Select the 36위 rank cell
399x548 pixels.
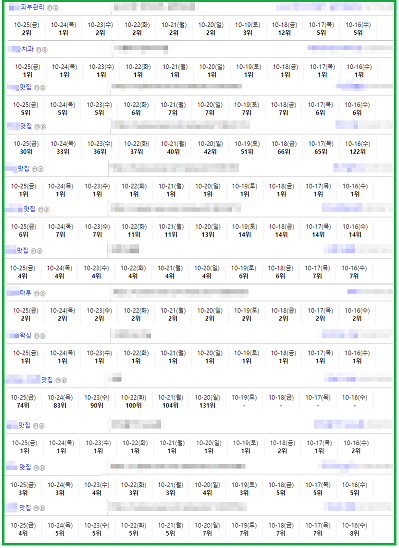tap(100, 152)
